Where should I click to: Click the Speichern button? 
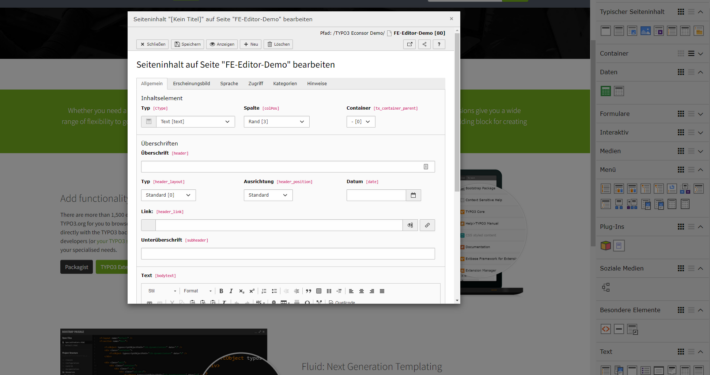(x=187, y=44)
